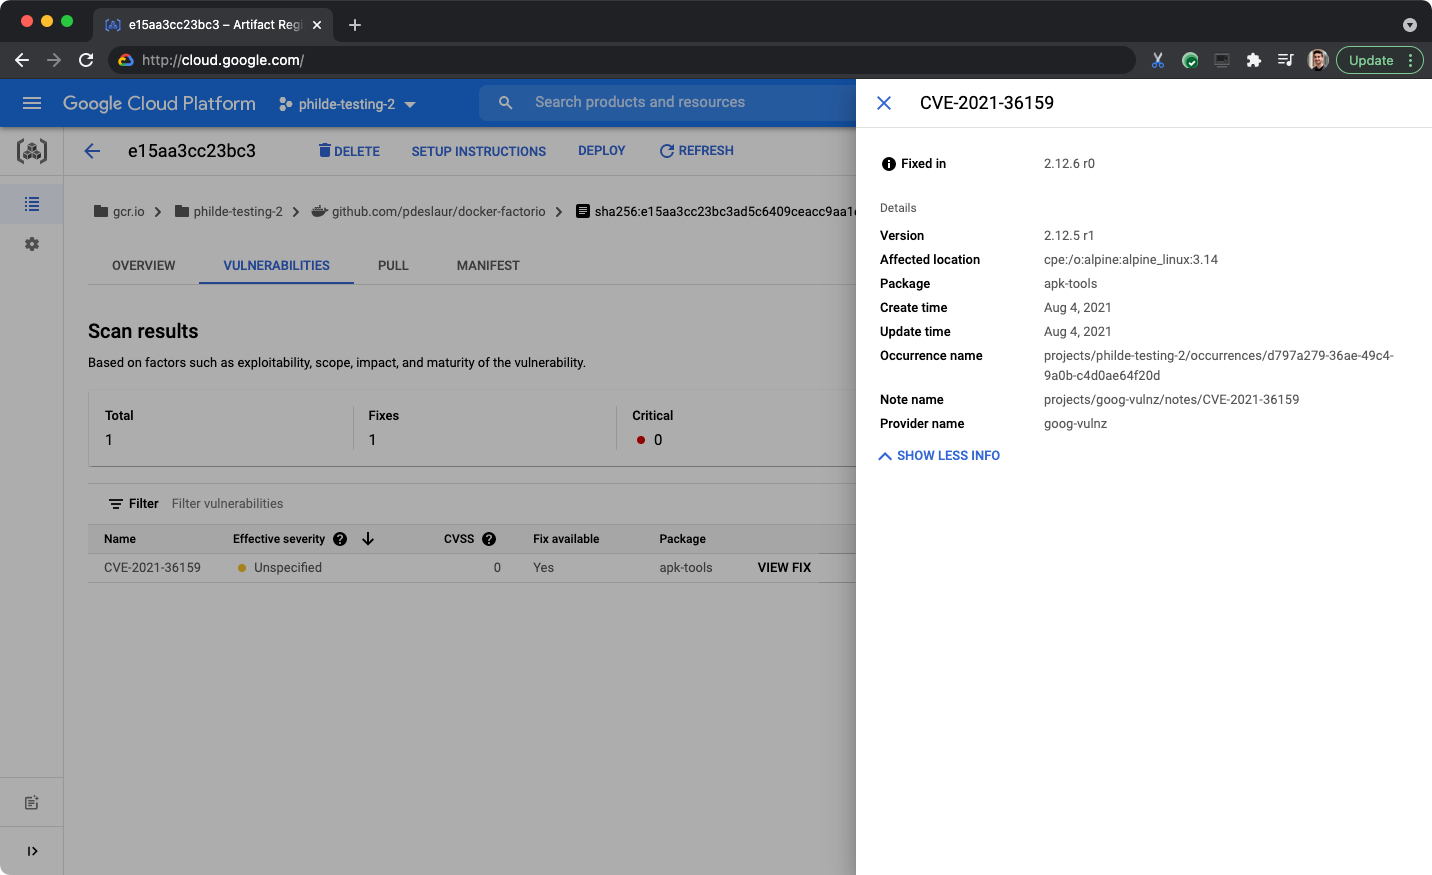
Task: Open Setup Instructions
Action: [x=479, y=151]
